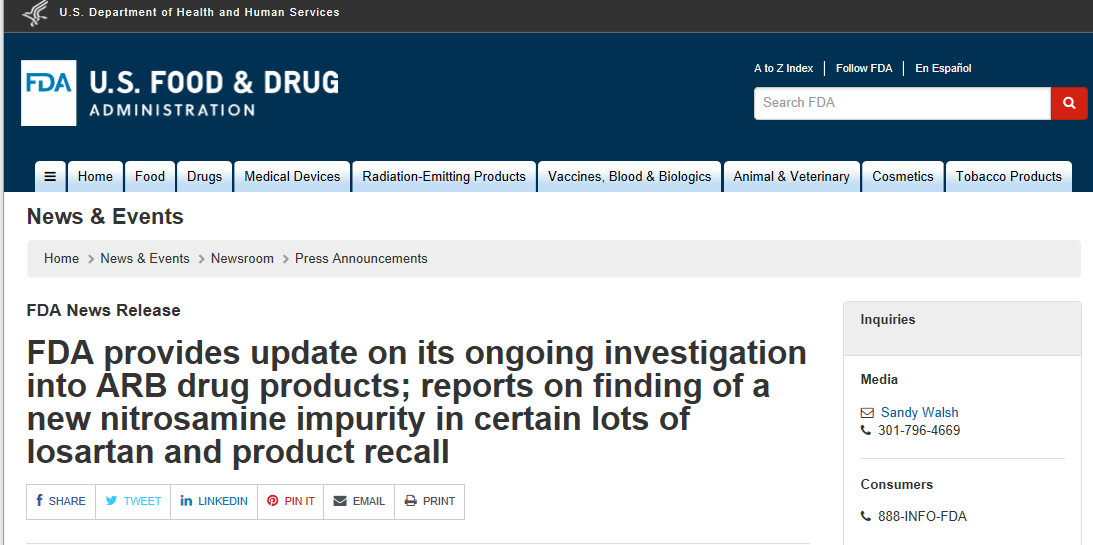Email this news release
The image size is (1093, 545).
(x=359, y=501)
